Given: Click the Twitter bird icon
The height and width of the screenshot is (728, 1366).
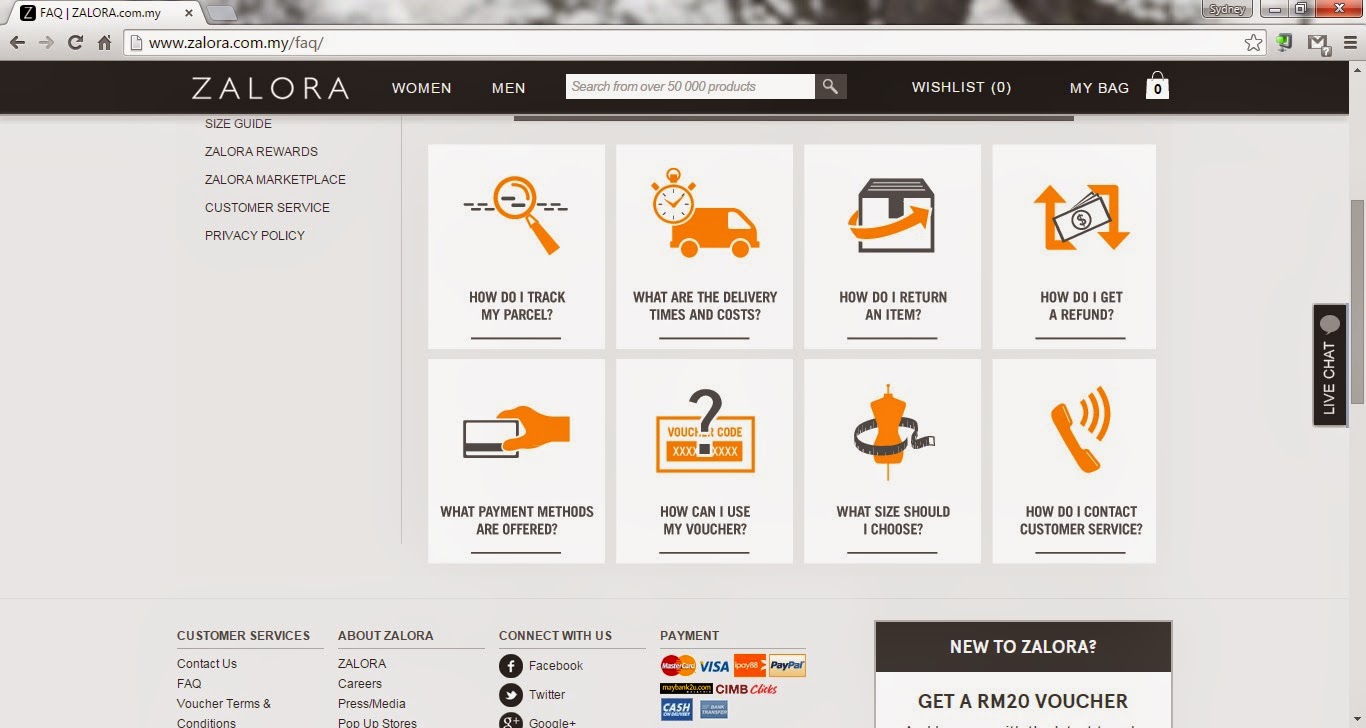Looking at the screenshot, I should pos(511,695).
